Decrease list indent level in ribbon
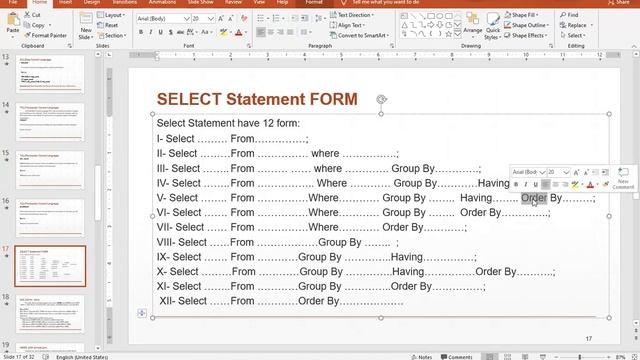Screen dimensions: 640x360 click(x=295, y=19)
